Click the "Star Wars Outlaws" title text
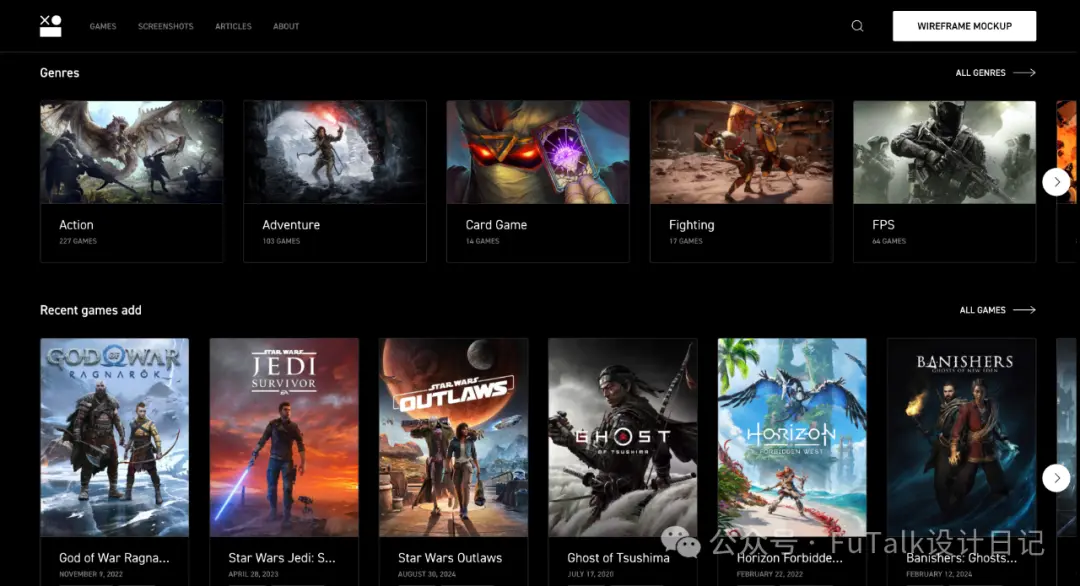 (x=450, y=558)
